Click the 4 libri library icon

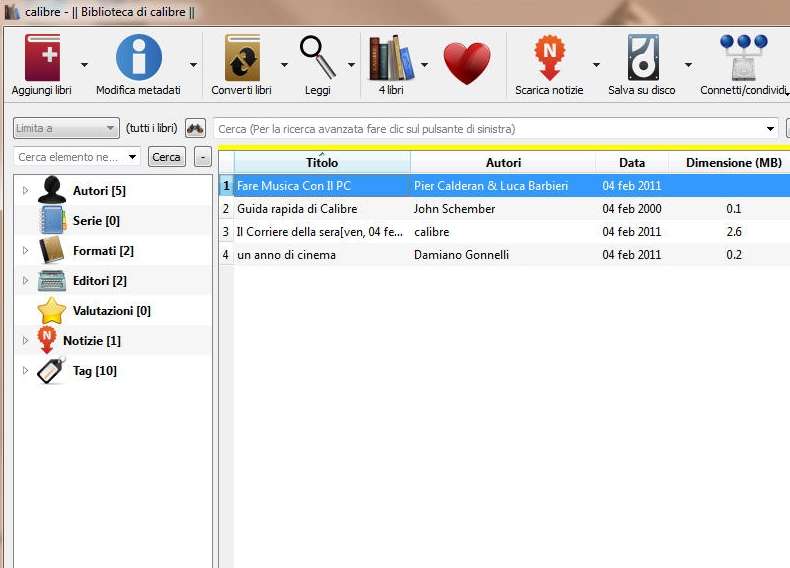tap(392, 57)
